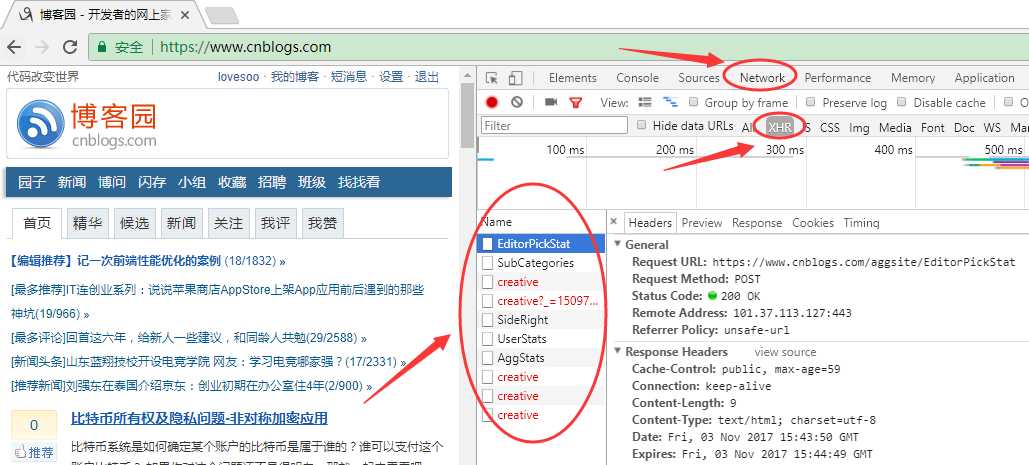
Task: Clear the network log icon
Action: (x=517, y=102)
